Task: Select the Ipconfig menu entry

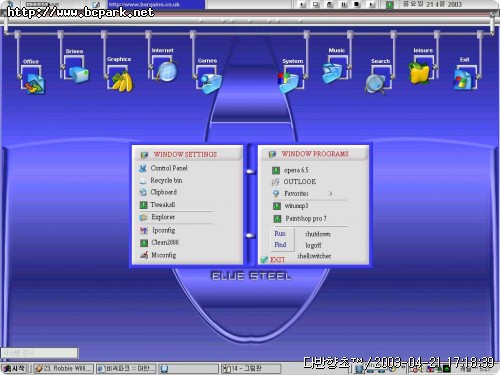Action: pos(164,230)
